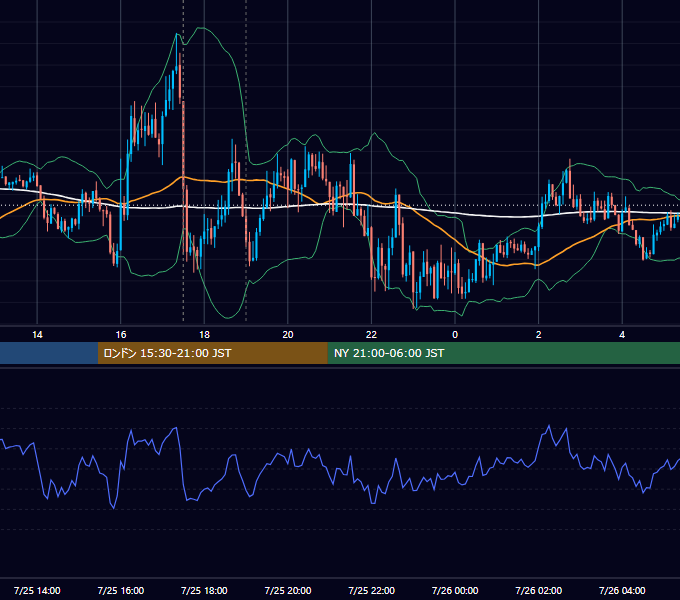Screen dimensions: 680x600
Task: Click the 7/25 16:00 time label
Action: click(x=121, y=590)
